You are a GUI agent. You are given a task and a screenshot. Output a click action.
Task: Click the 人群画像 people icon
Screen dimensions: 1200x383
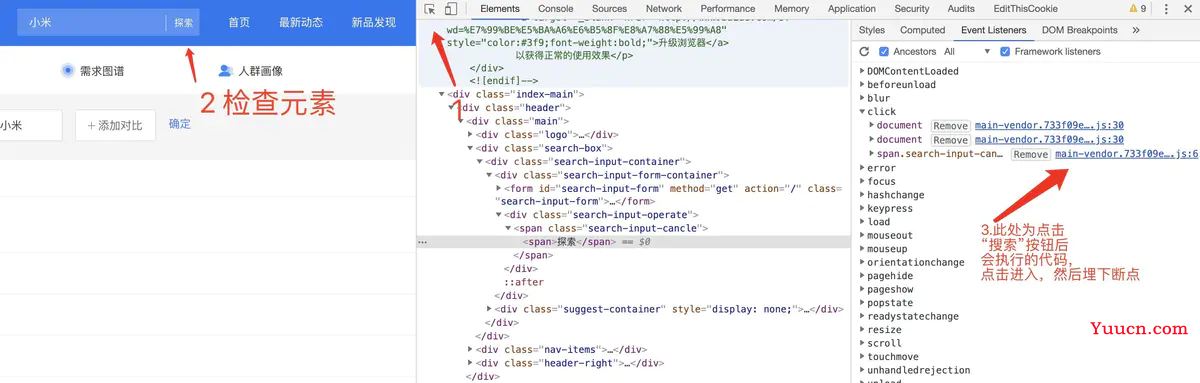pos(226,71)
